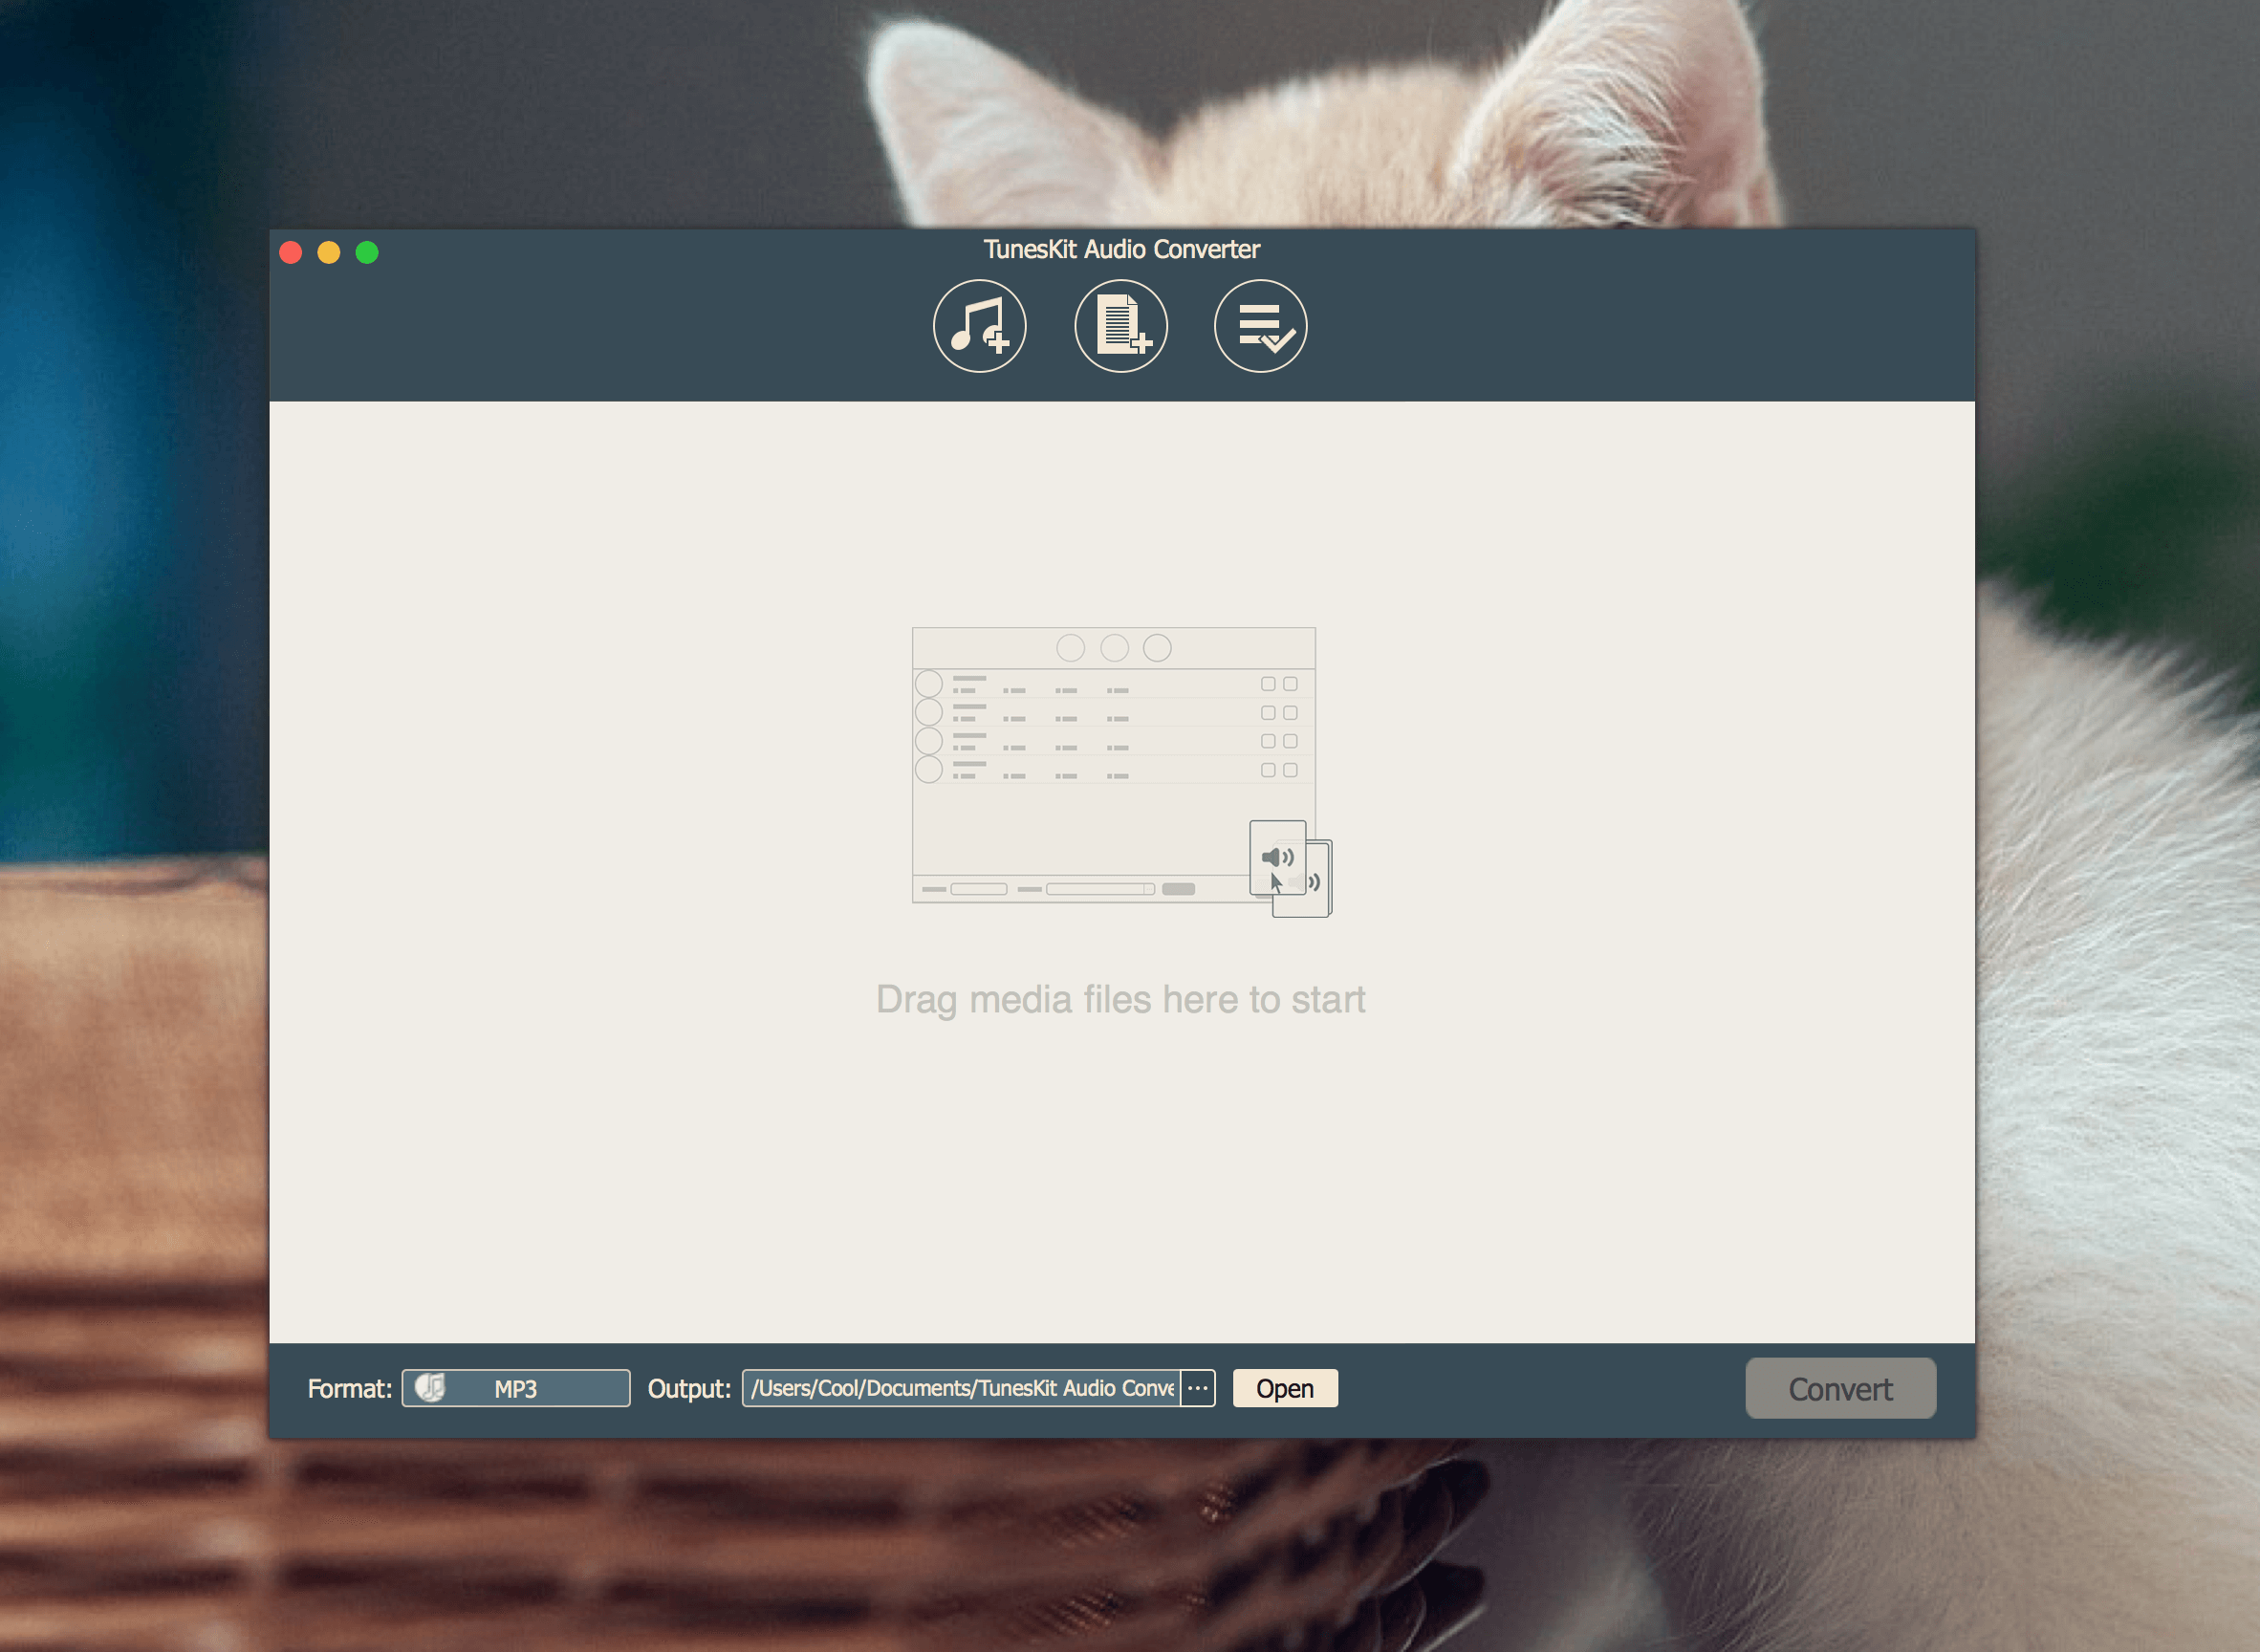Viewport: 2260px width, 1652px height.
Task: Open the converted history list icon
Action: pyautogui.click(x=1260, y=326)
